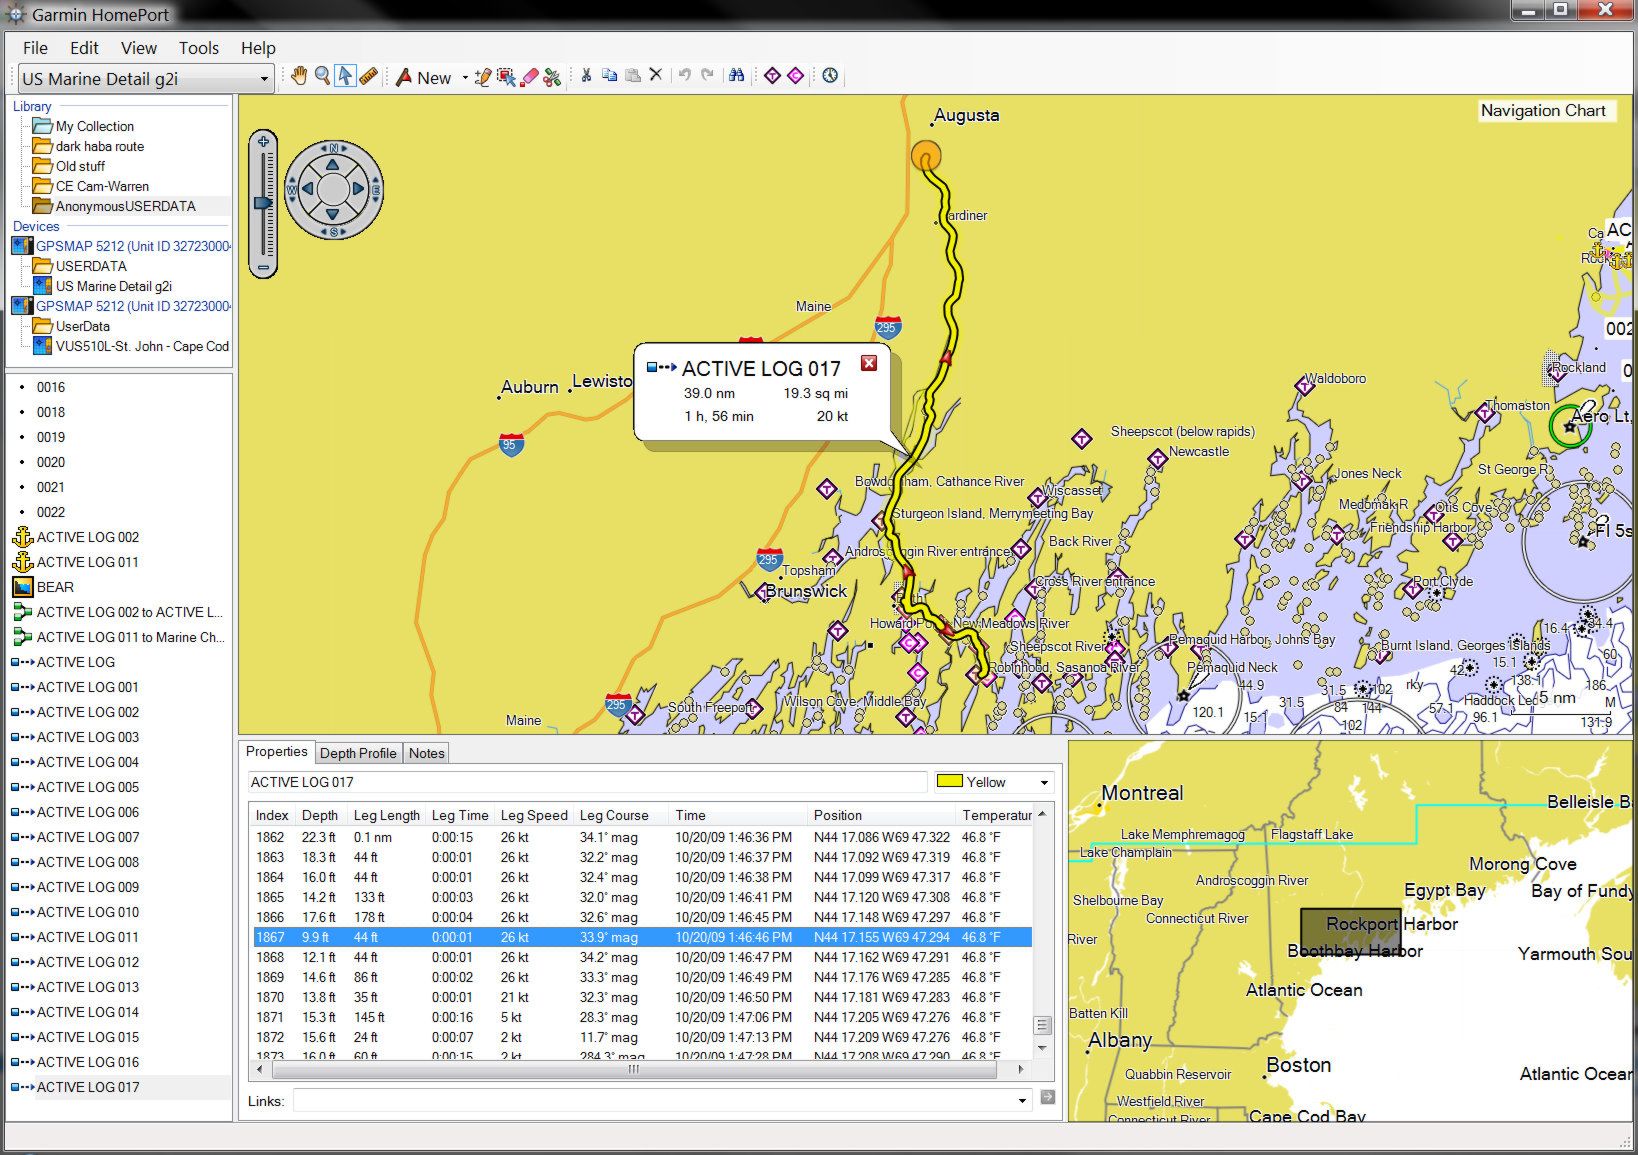Screen dimensions: 1638x1155
Task: Click the Delete X toolbar icon
Action: [656, 75]
